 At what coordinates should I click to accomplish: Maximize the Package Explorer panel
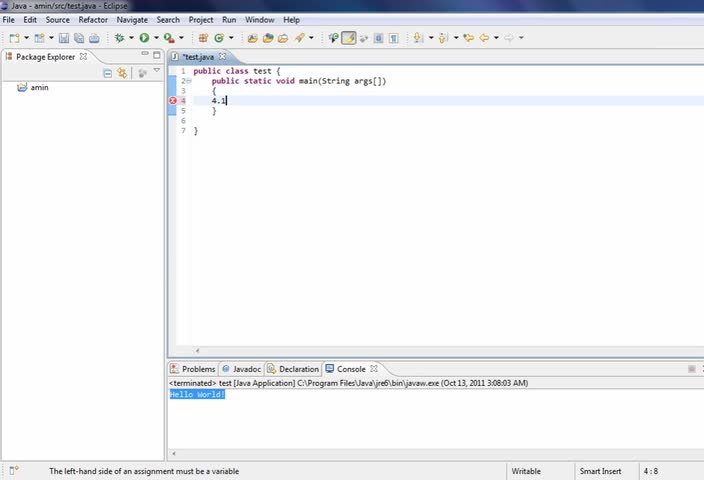coord(156,55)
